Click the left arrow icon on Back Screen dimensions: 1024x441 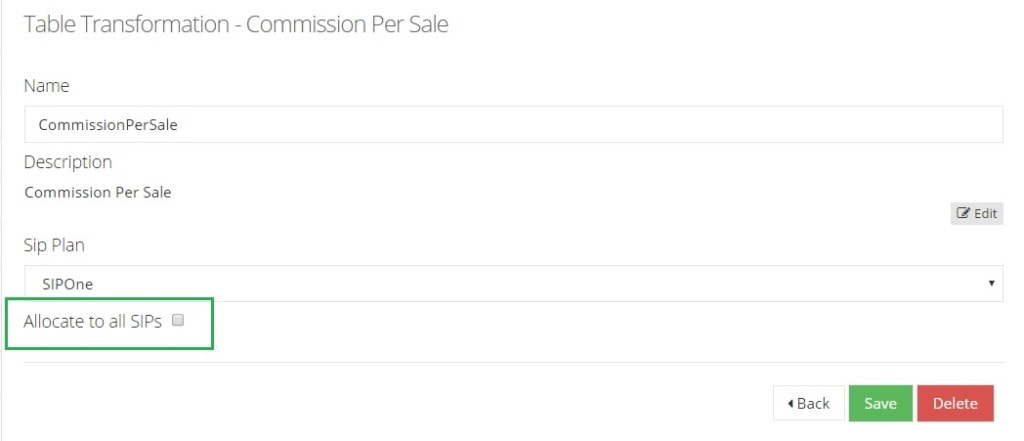point(790,403)
